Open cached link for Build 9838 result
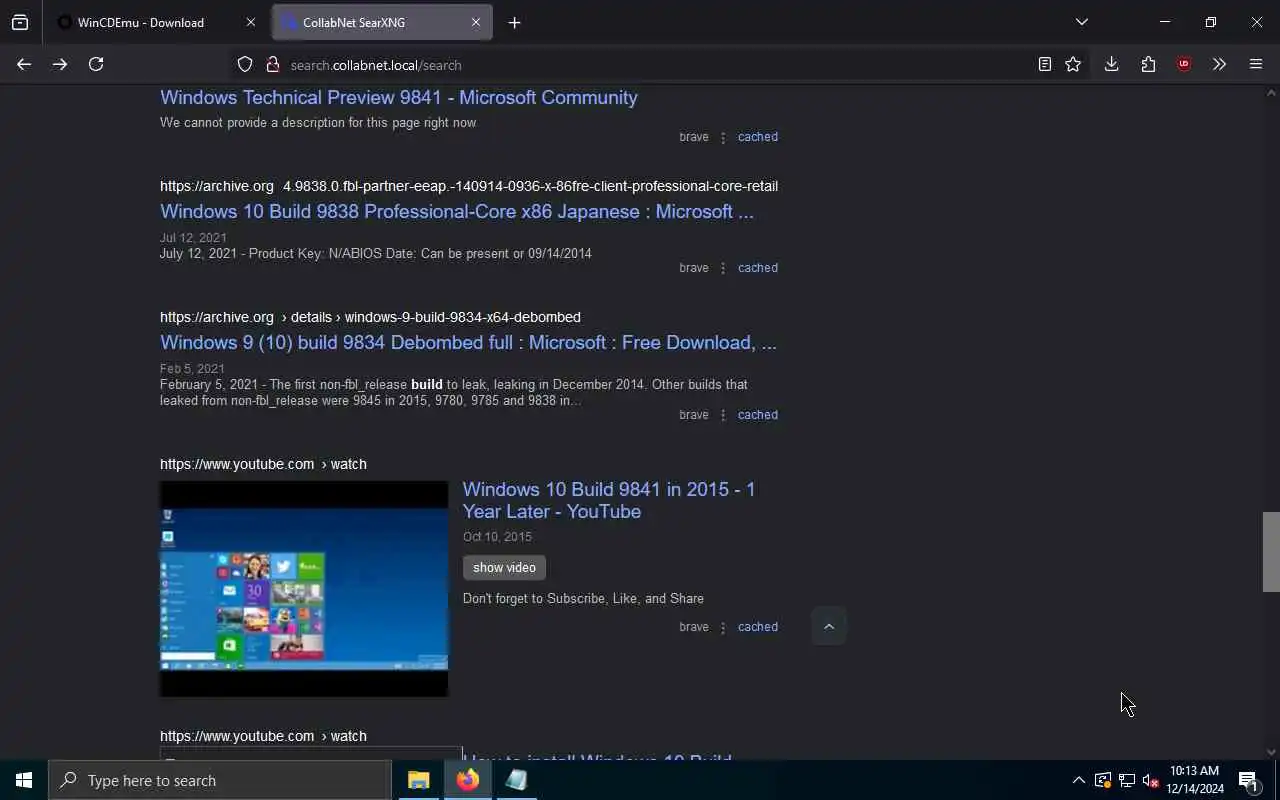1280x800 pixels. pyautogui.click(x=757, y=268)
